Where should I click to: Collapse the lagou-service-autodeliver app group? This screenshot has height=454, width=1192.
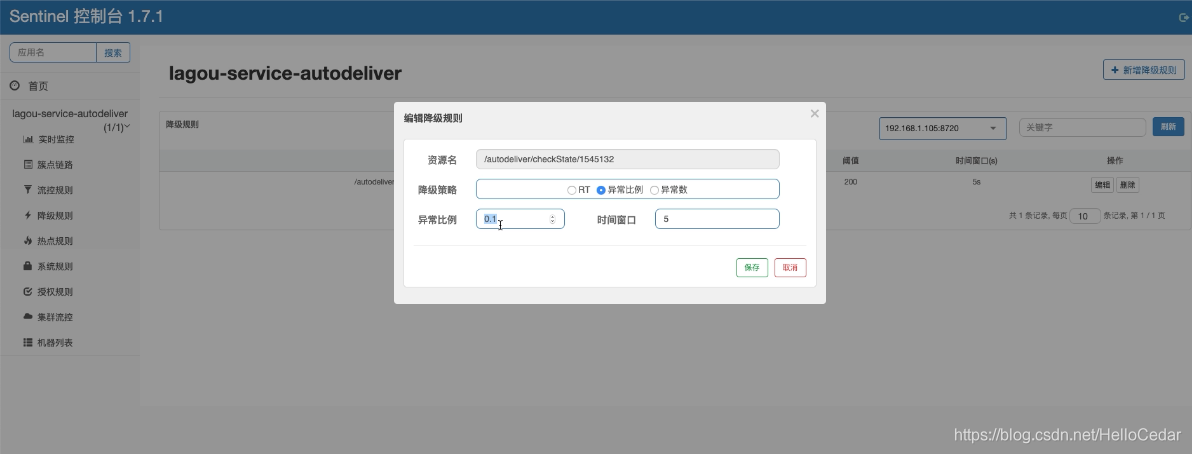[70, 119]
